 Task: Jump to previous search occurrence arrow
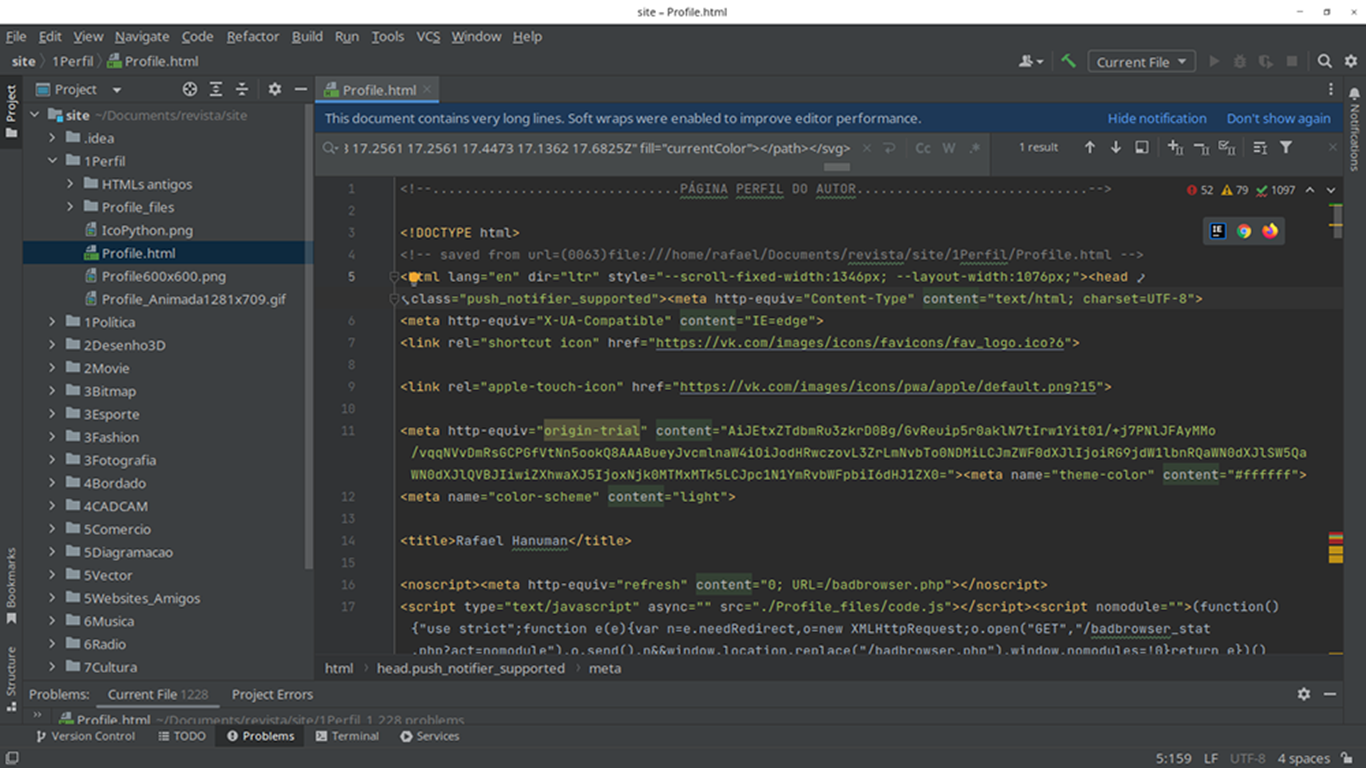(1090, 147)
